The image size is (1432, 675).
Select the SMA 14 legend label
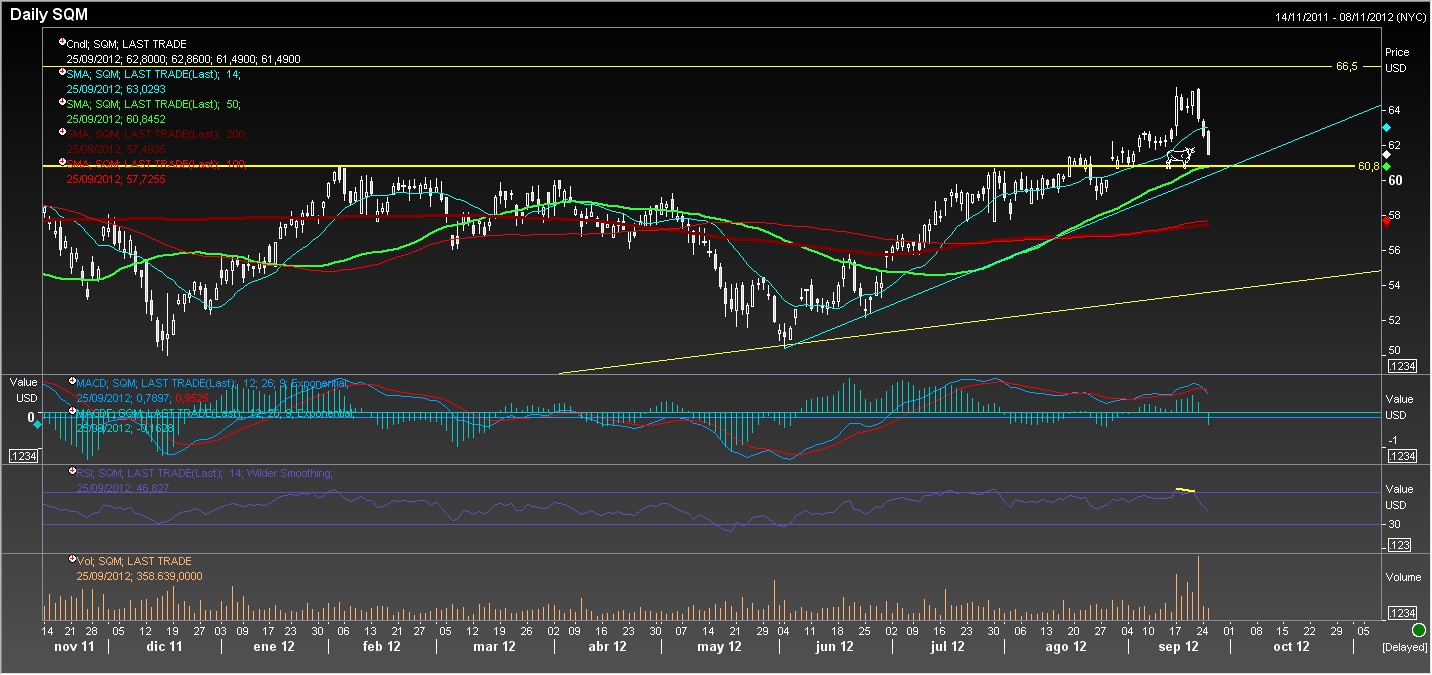(153, 74)
